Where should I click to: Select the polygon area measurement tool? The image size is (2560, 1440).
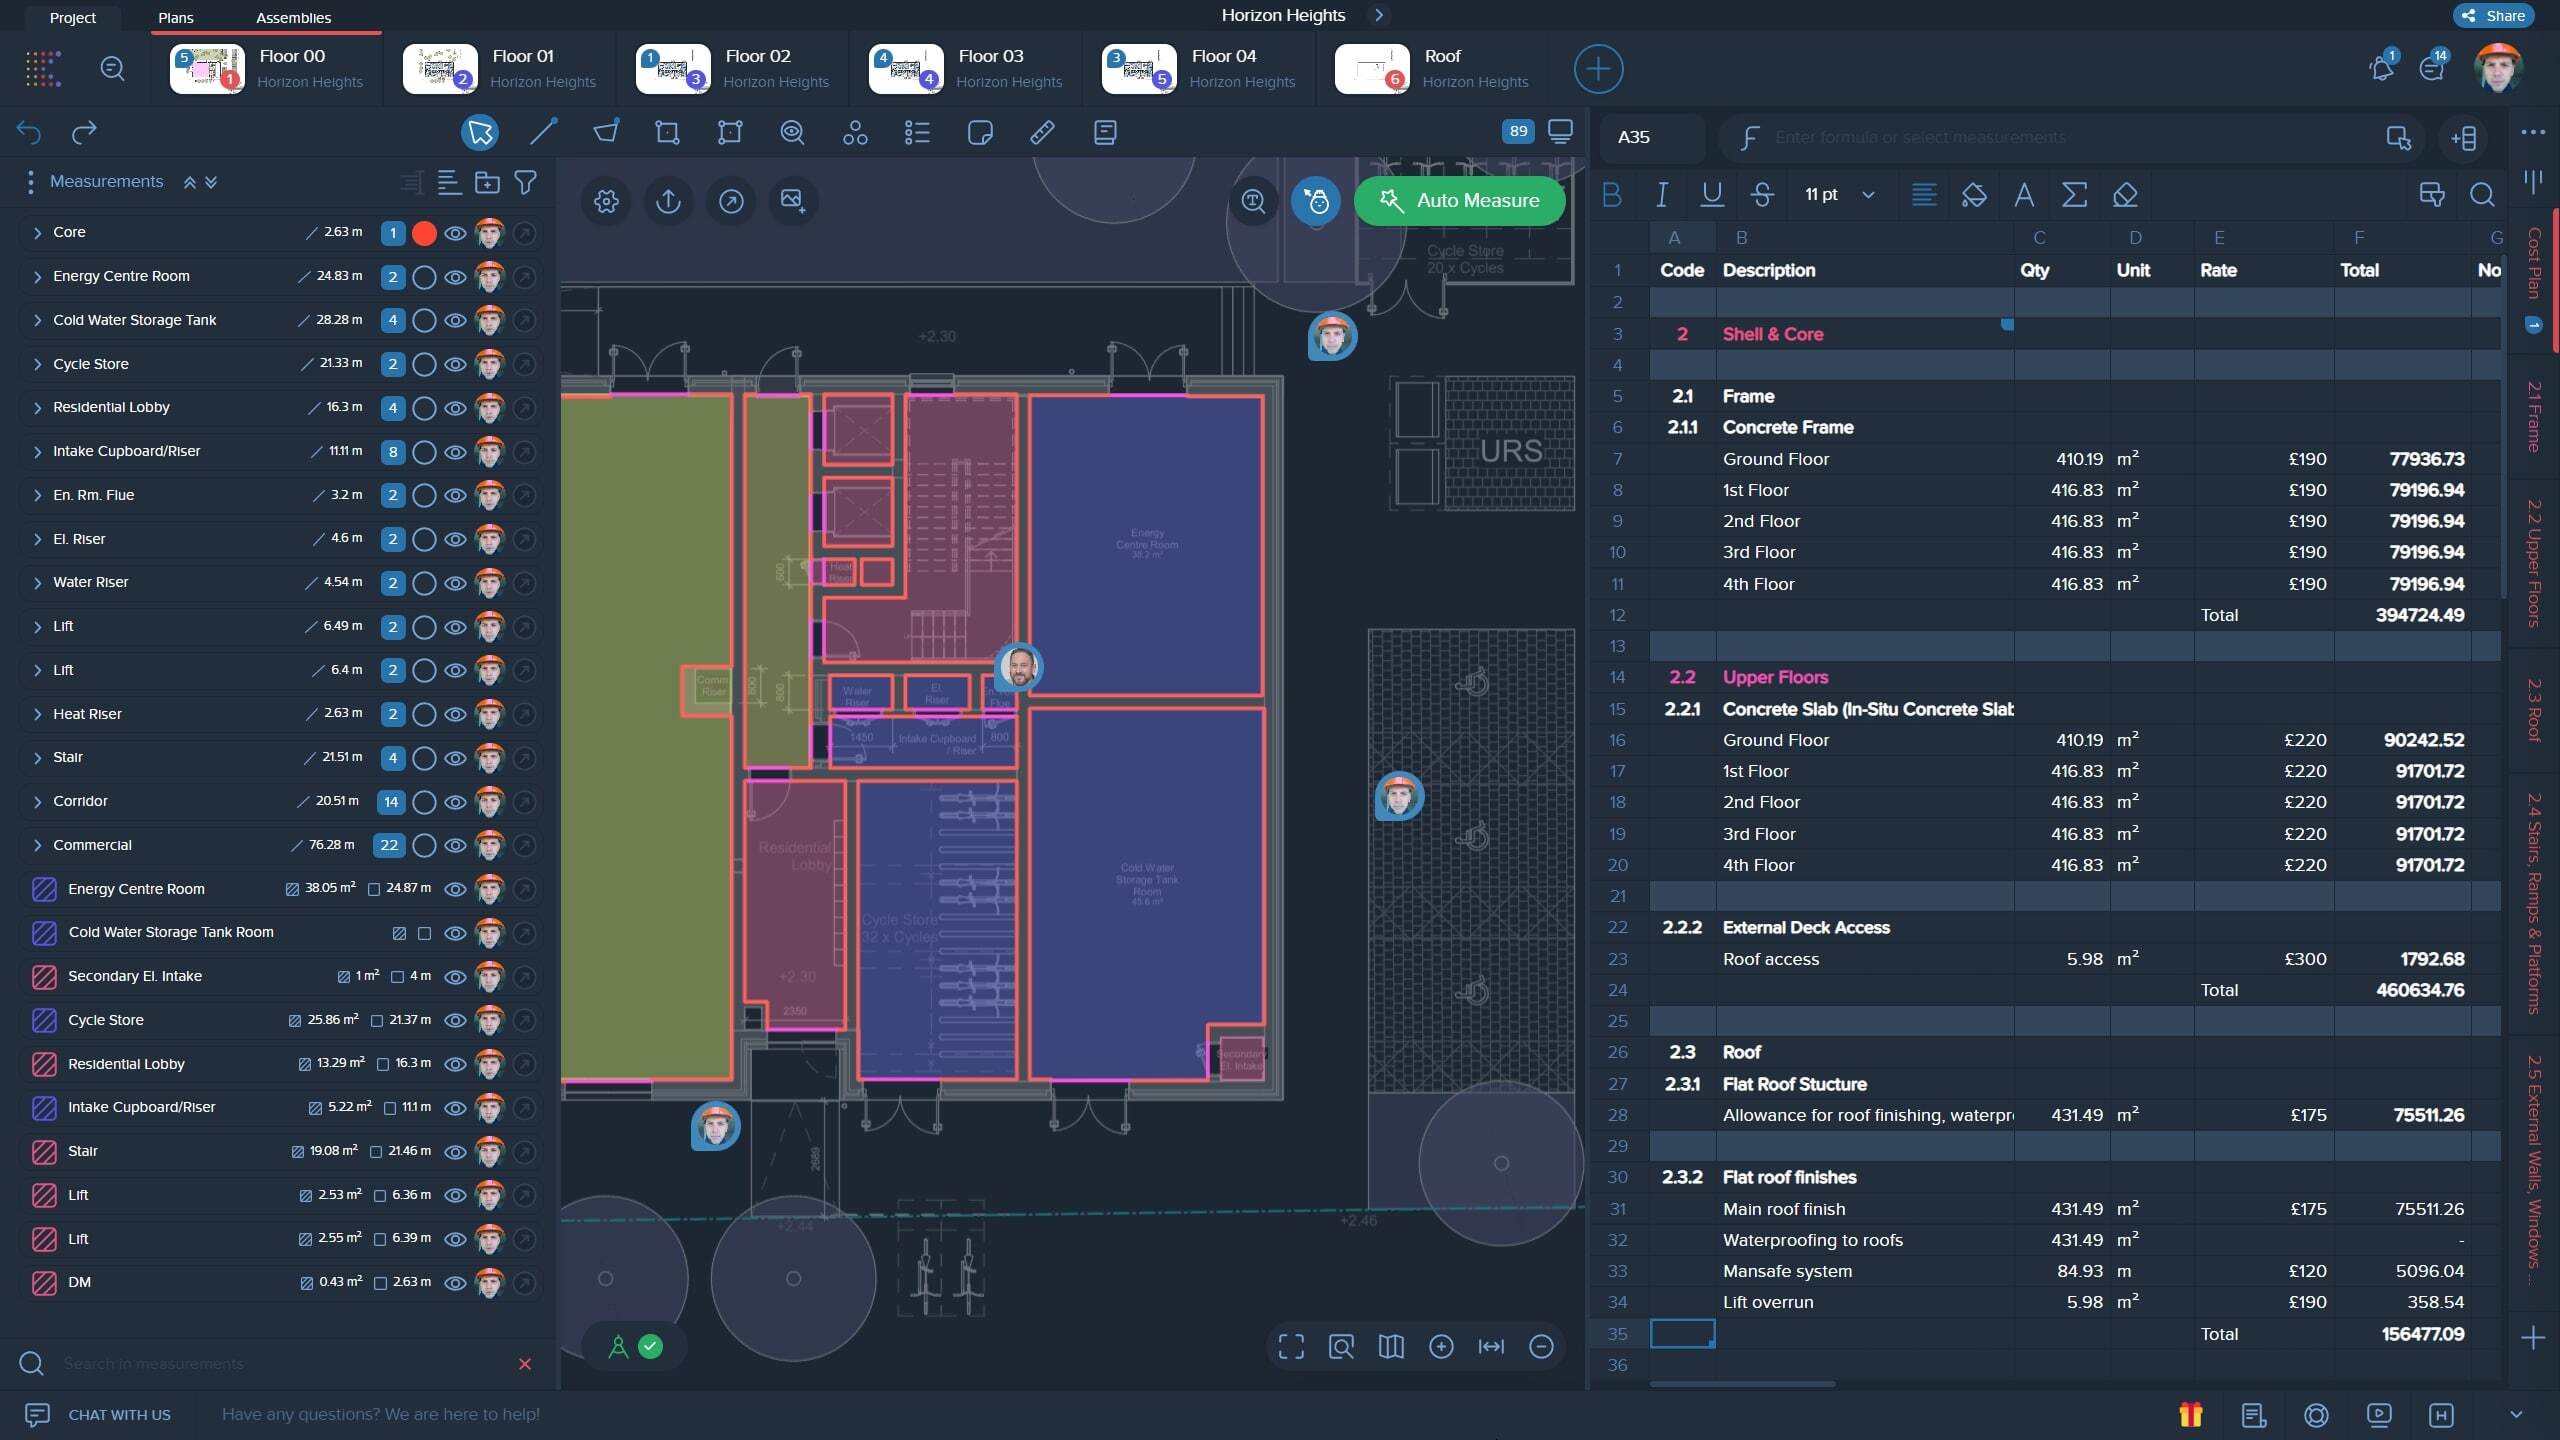[605, 132]
